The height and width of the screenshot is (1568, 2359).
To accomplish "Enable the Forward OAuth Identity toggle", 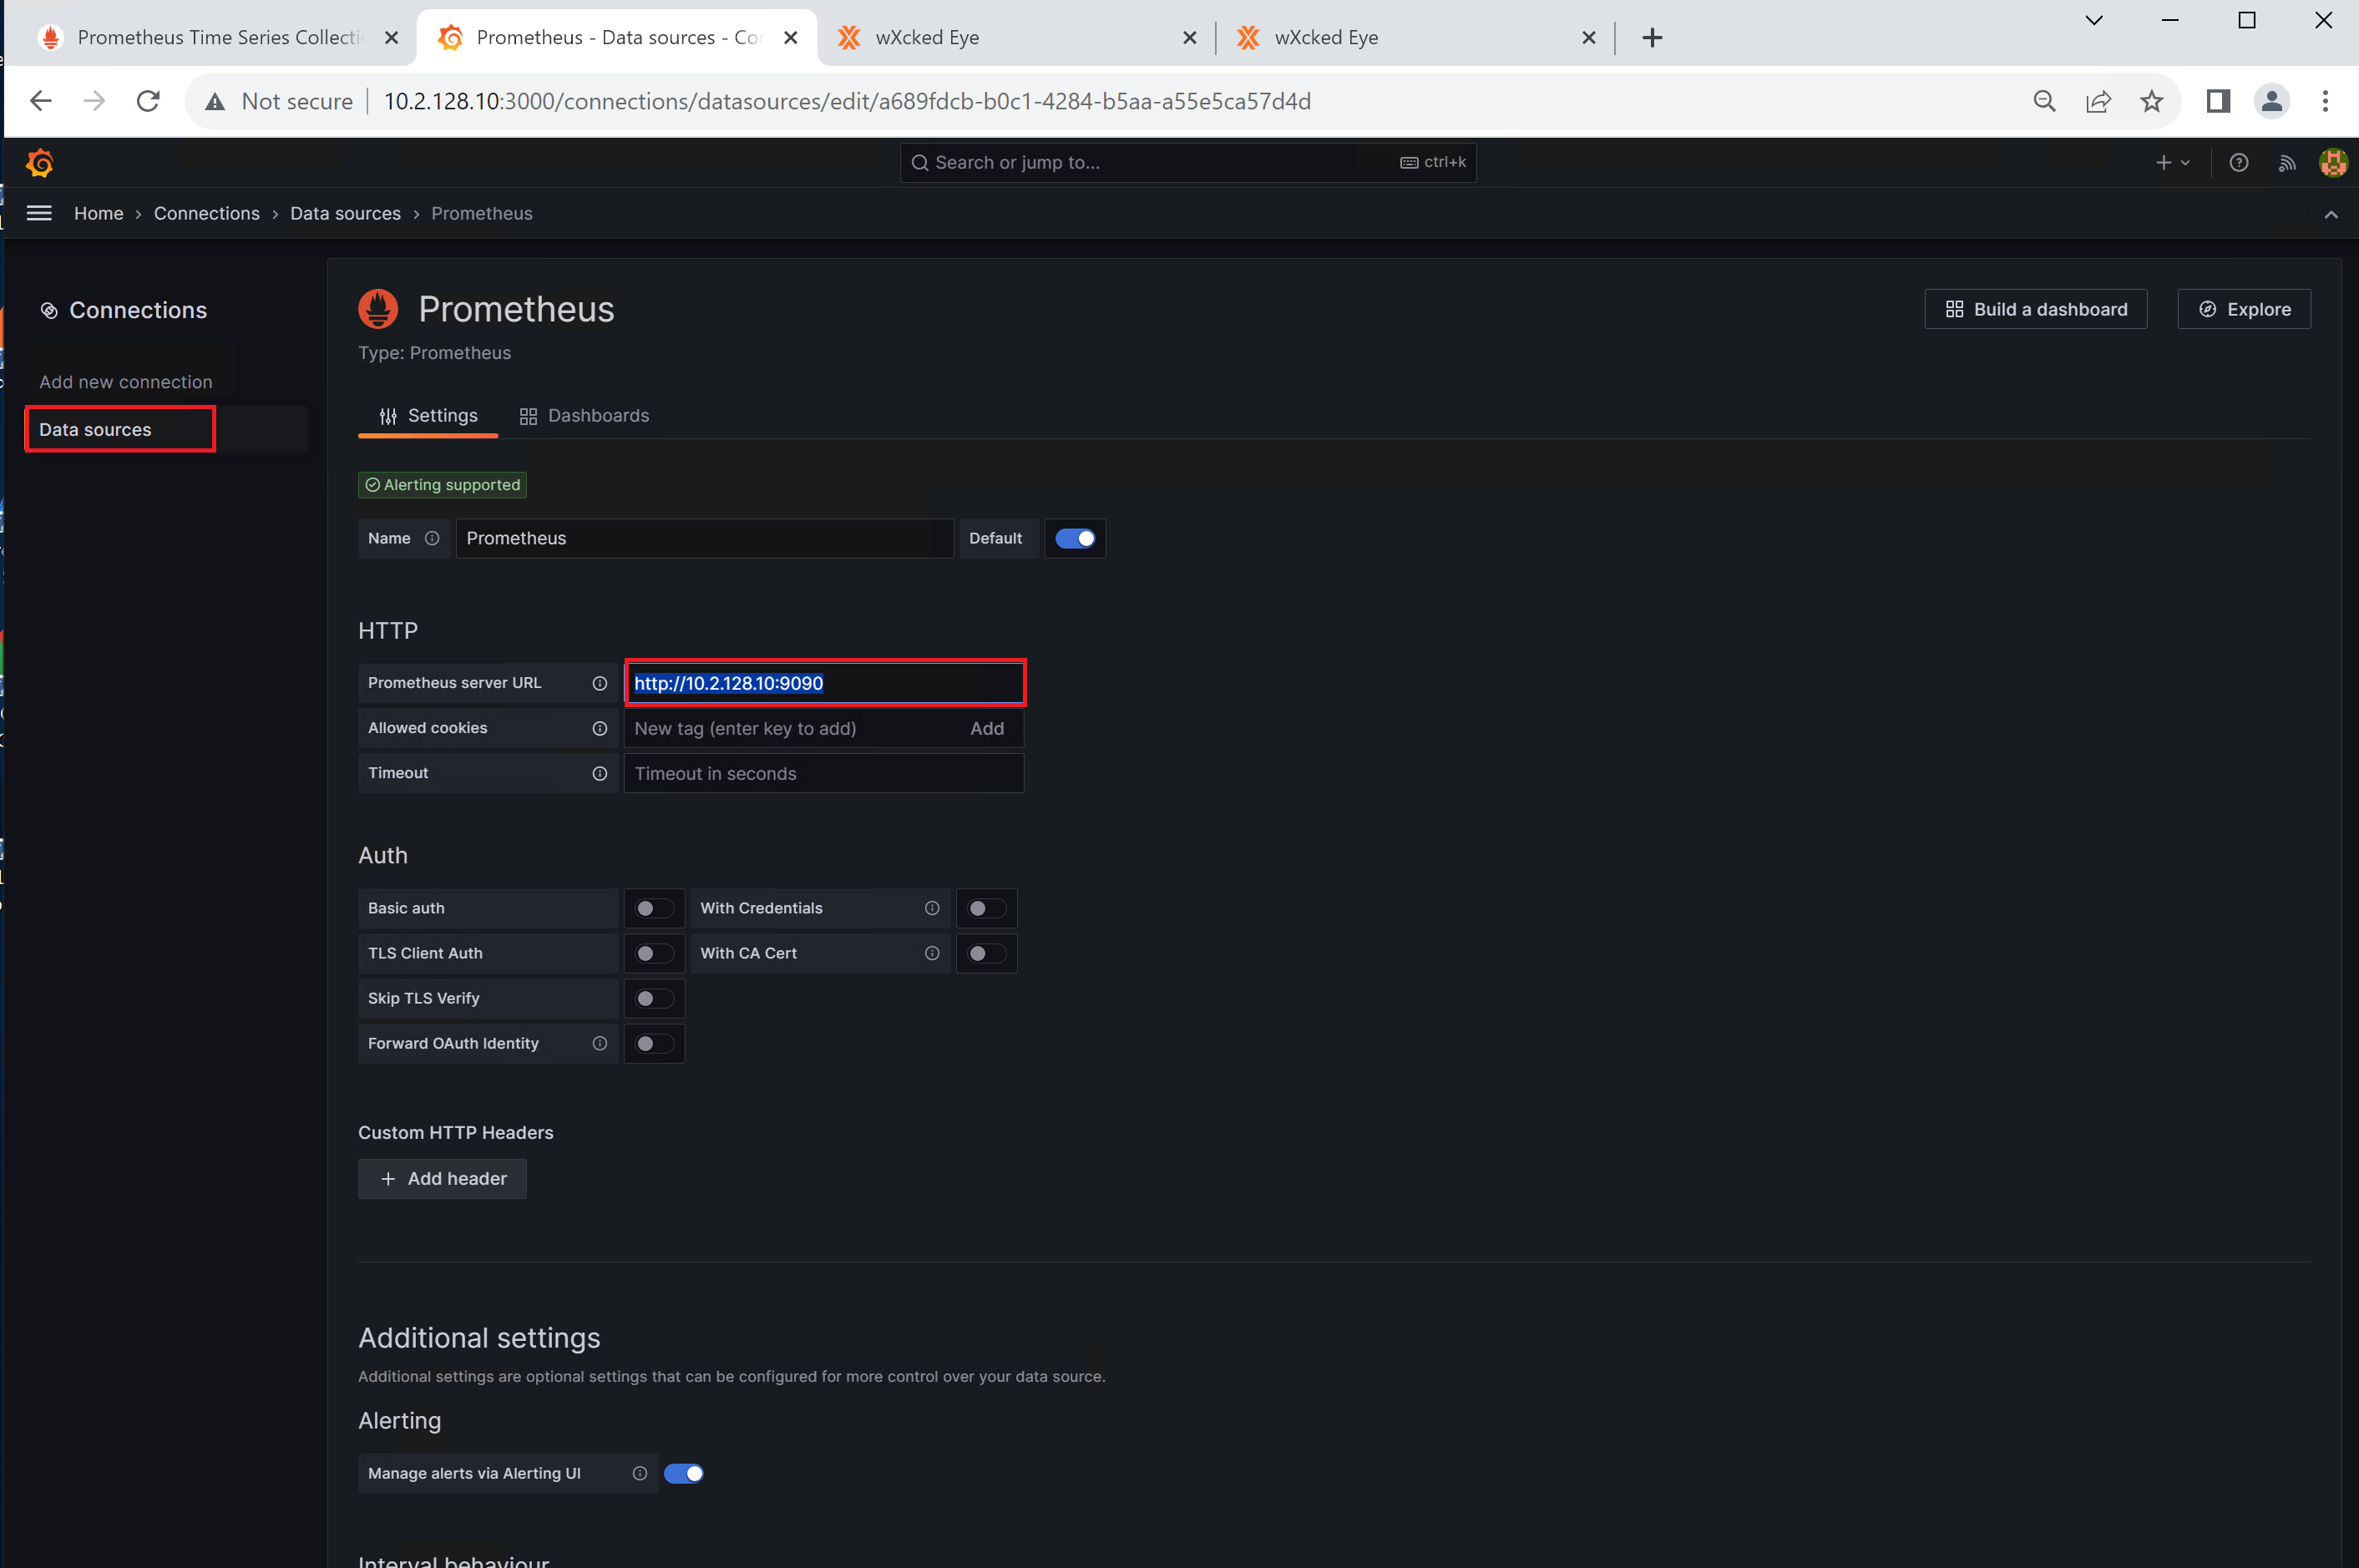I will pos(654,1043).
